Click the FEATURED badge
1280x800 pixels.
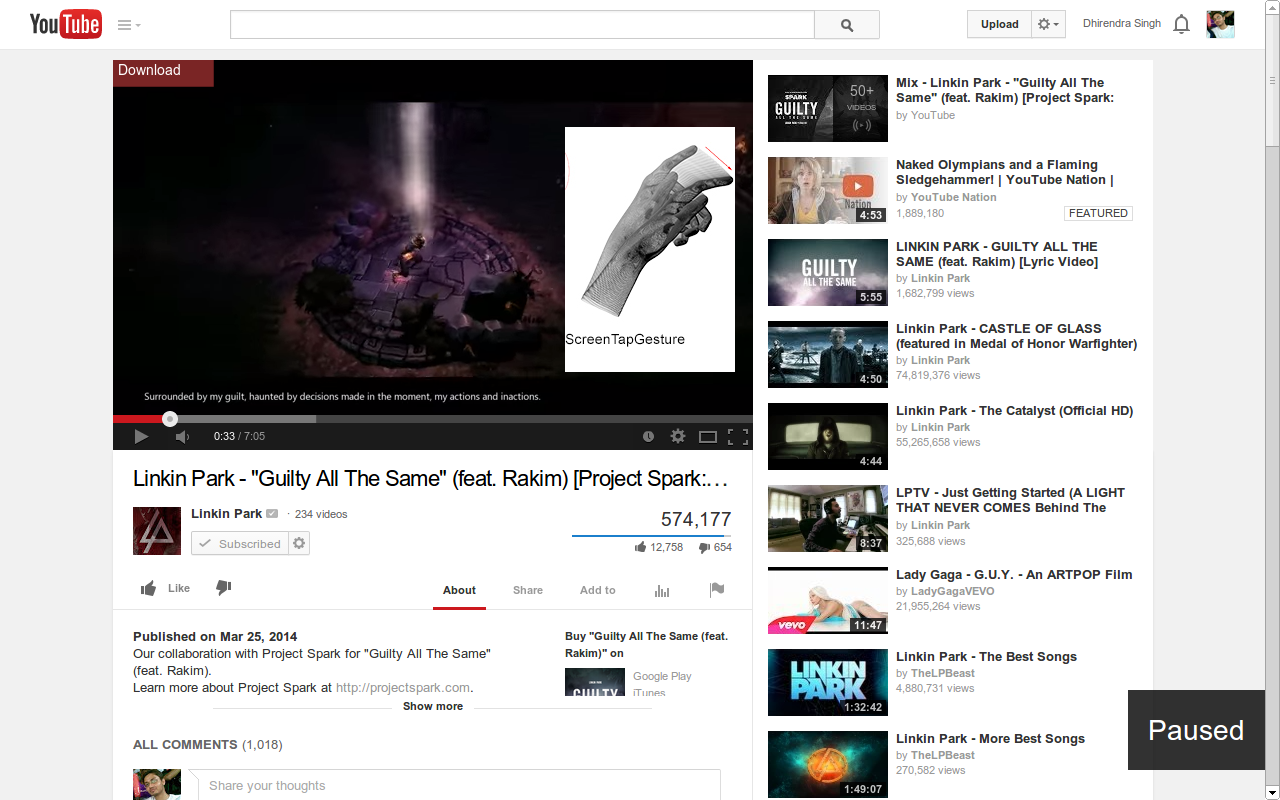1098,213
